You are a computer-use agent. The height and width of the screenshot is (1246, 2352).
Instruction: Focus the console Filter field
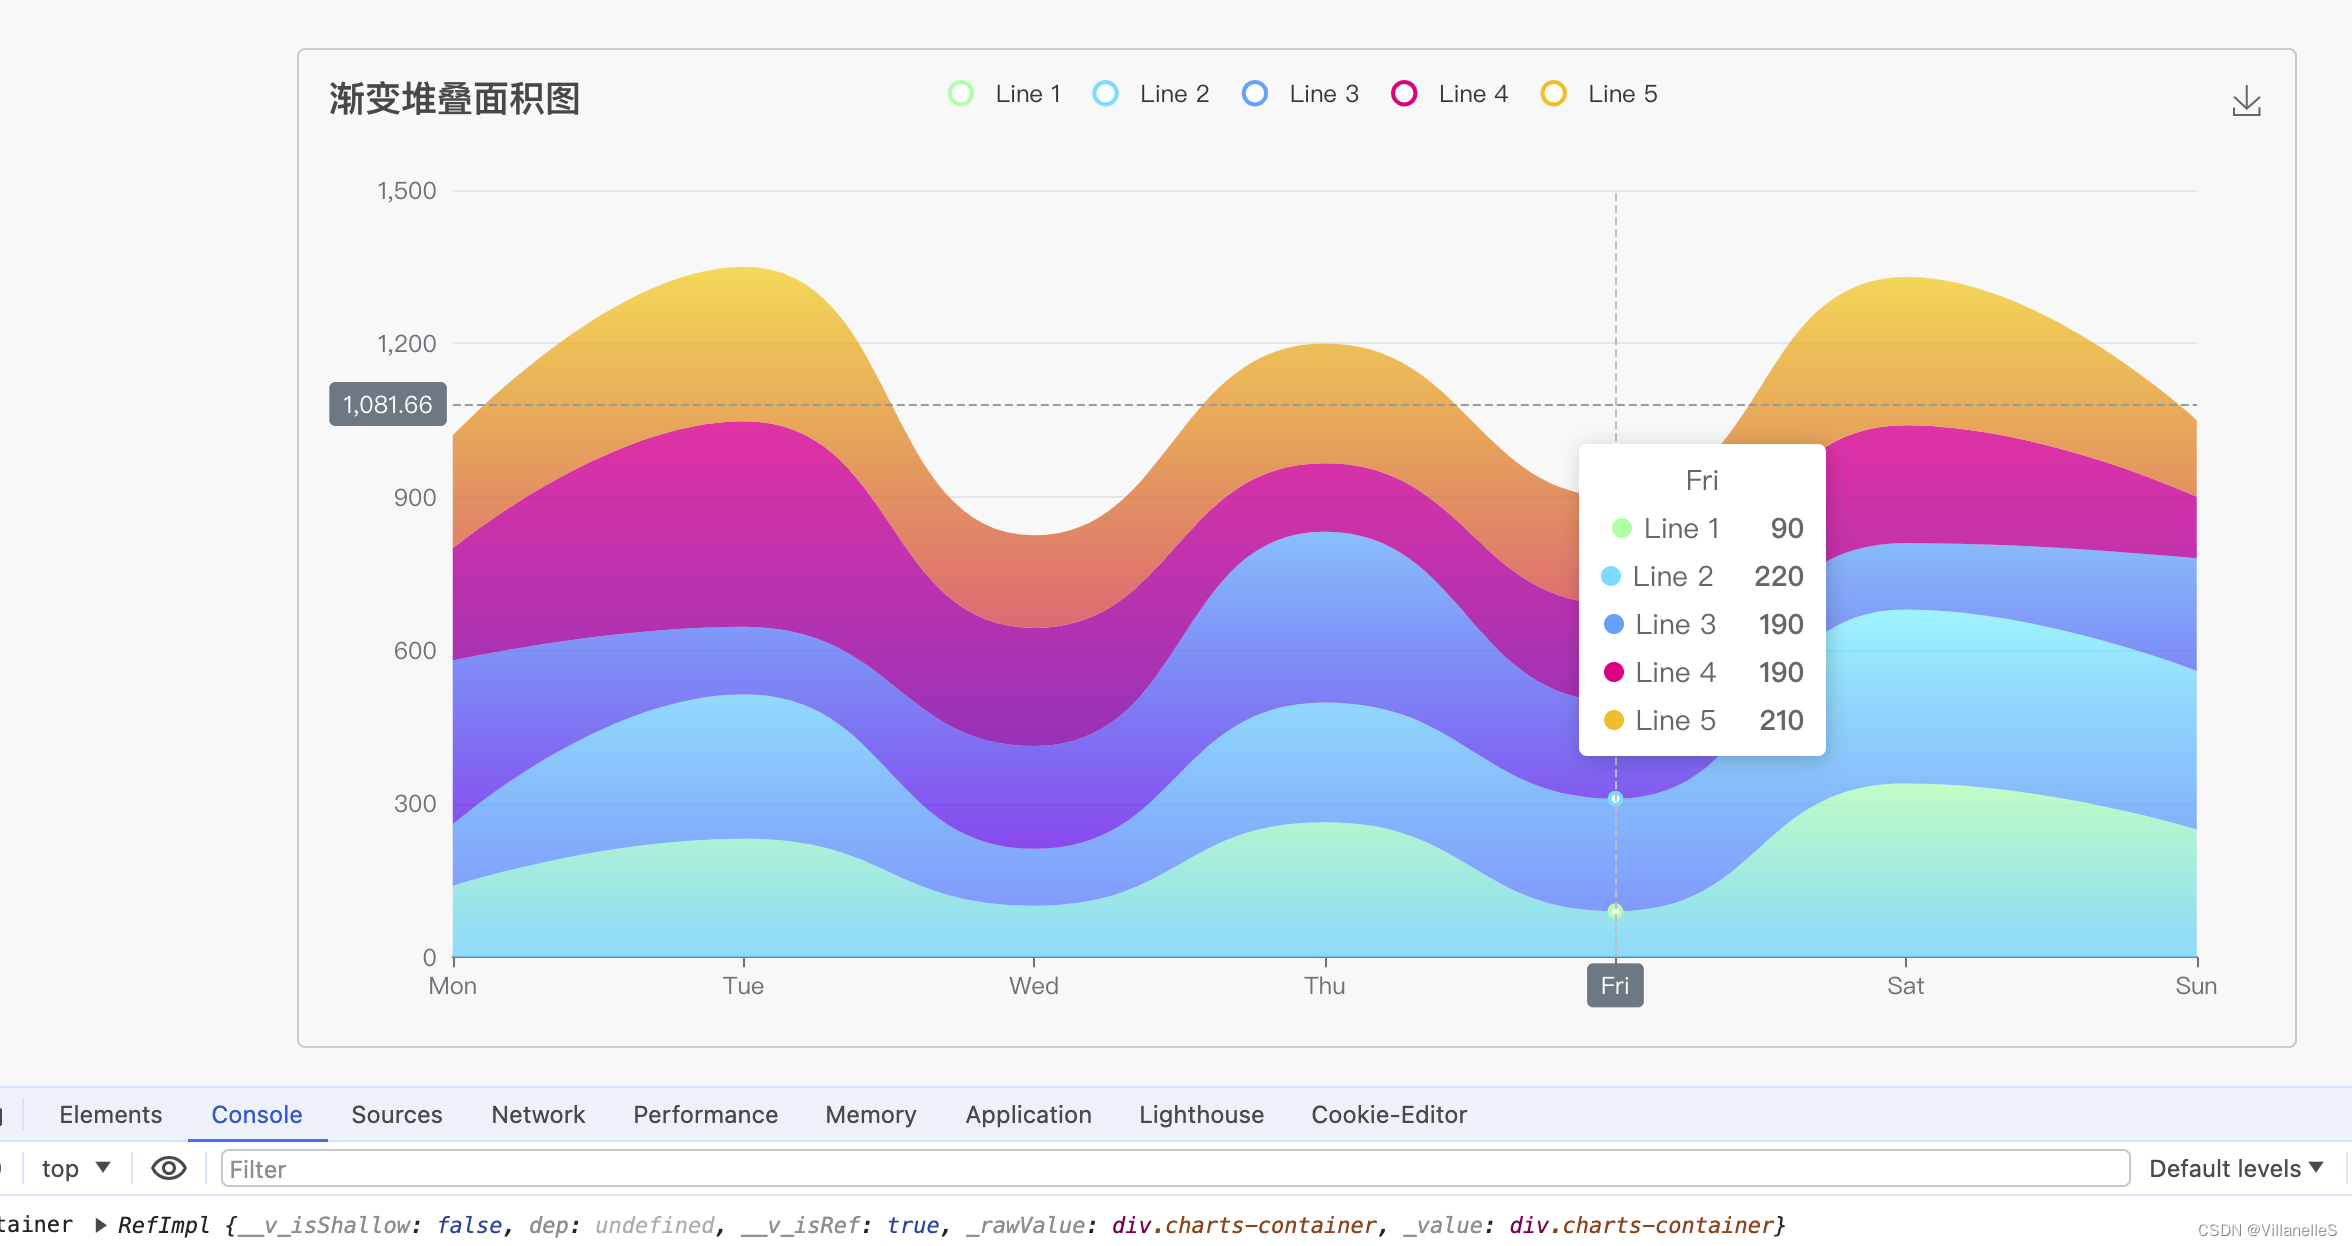1175,1168
